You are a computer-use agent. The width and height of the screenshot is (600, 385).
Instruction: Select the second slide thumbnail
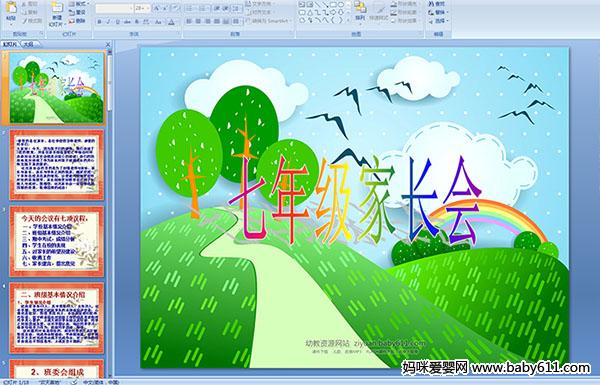(57, 165)
